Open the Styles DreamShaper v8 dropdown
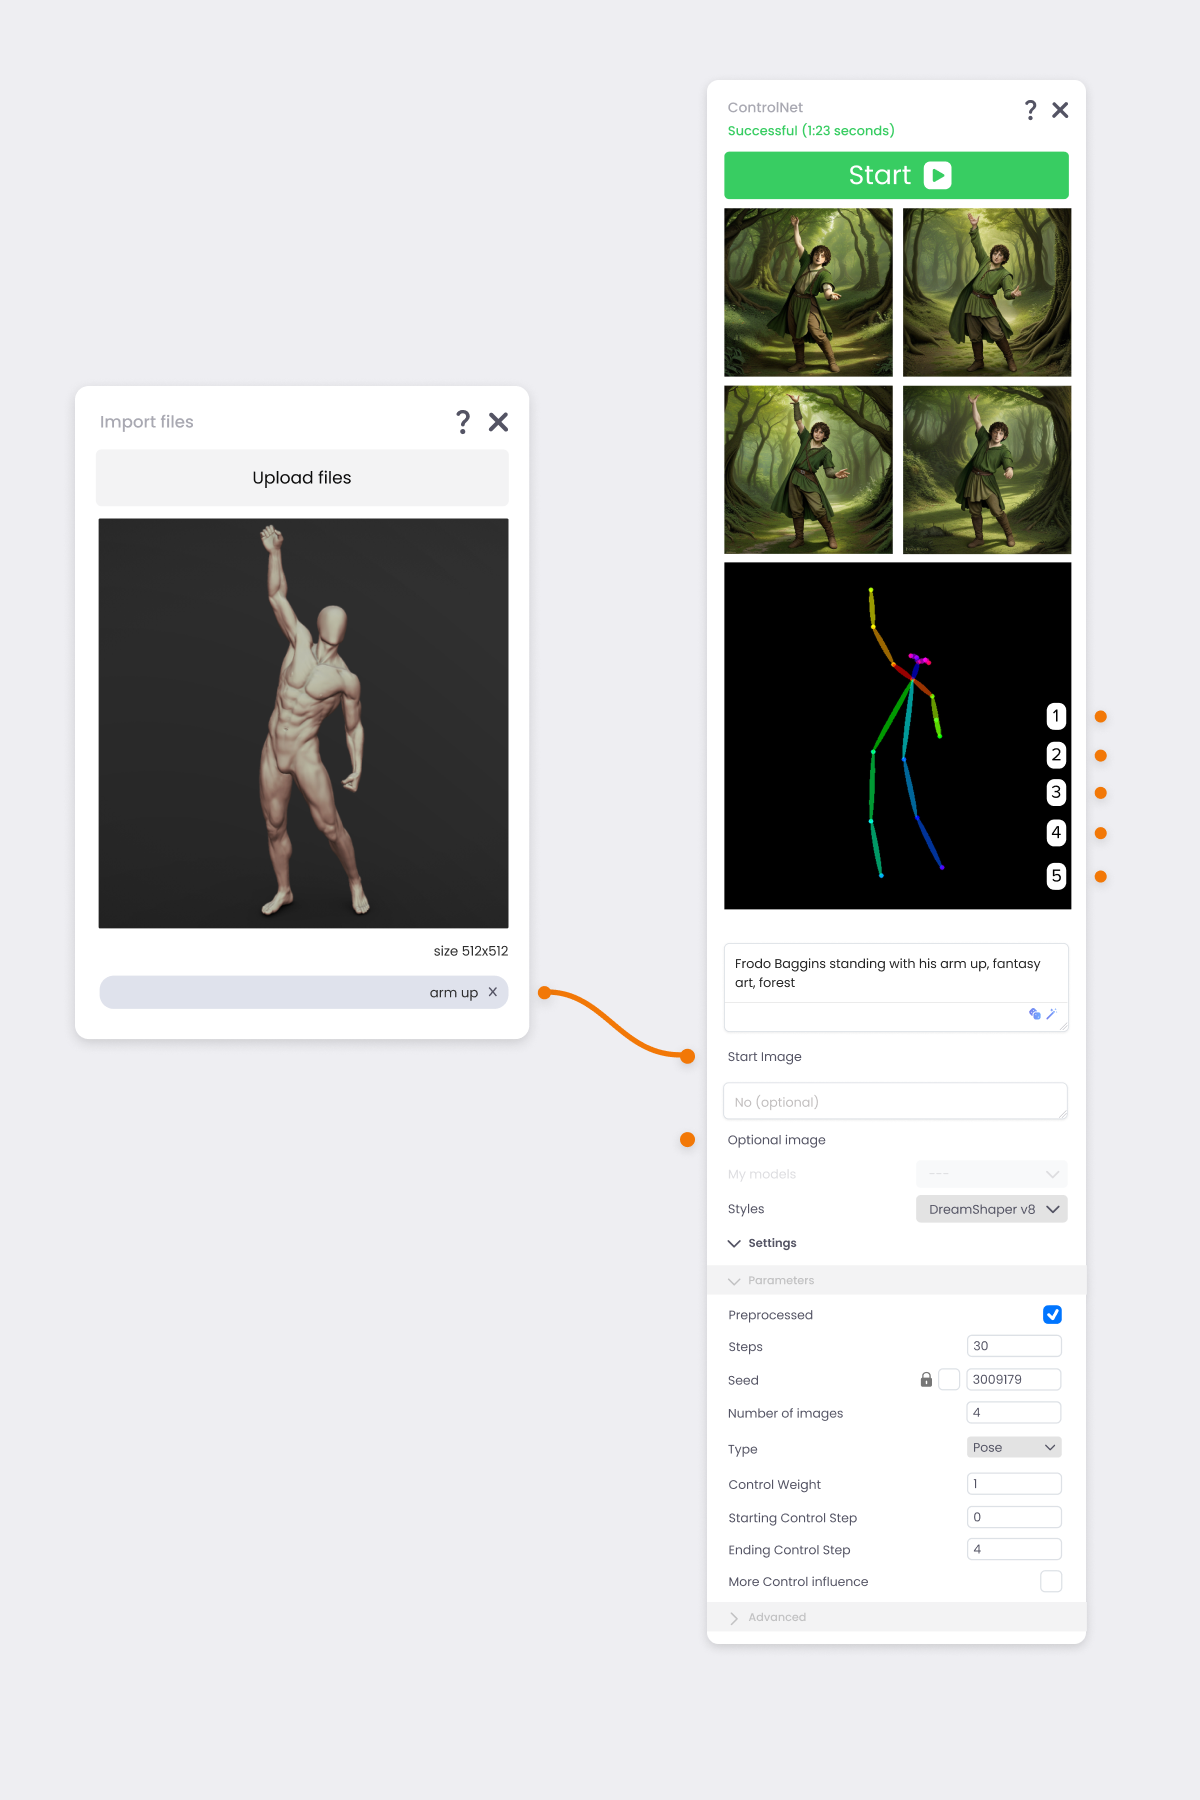This screenshot has width=1200, height=1800. [x=992, y=1209]
